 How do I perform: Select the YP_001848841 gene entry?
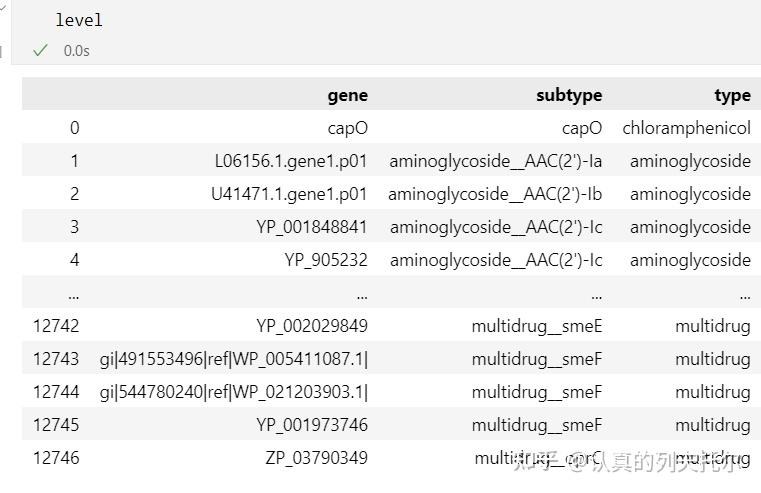pos(312,227)
